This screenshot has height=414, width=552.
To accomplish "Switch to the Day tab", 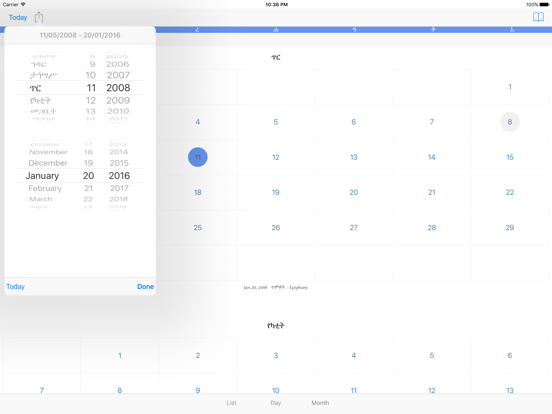I will 276,403.
